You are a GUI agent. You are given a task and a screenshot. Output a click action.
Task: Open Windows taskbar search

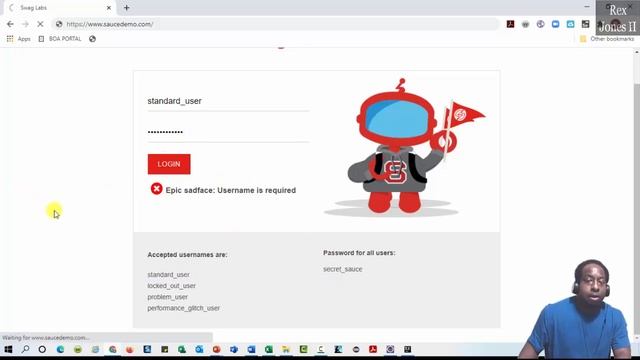point(25,349)
